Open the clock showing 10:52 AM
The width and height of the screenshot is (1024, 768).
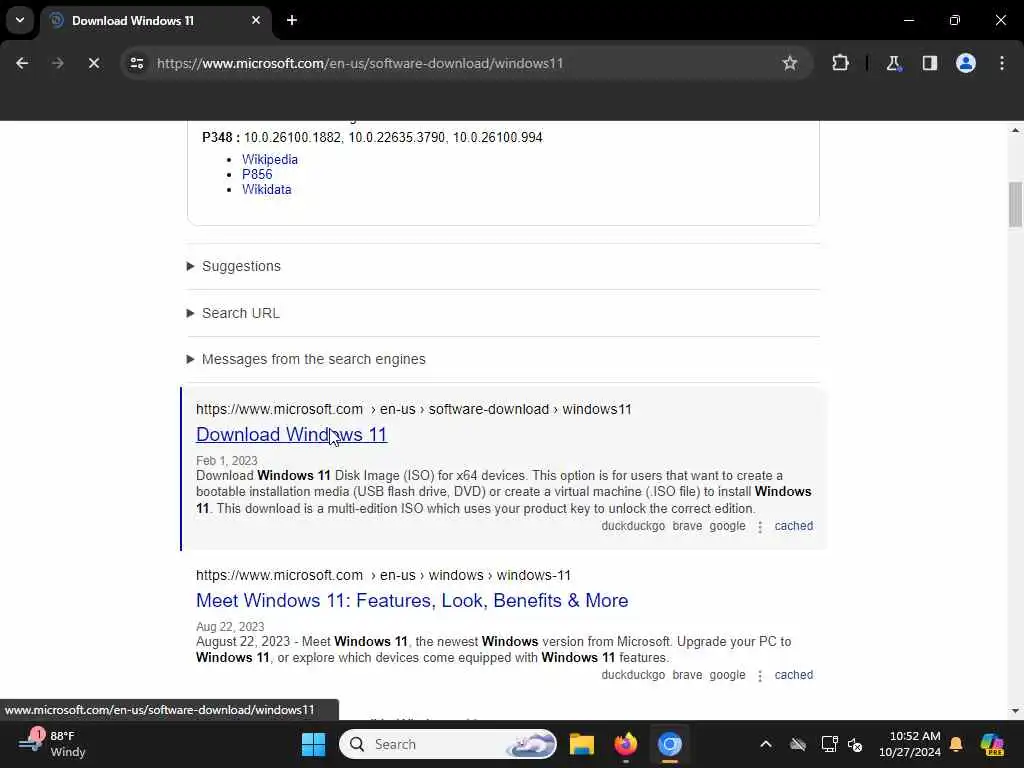[x=910, y=744]
